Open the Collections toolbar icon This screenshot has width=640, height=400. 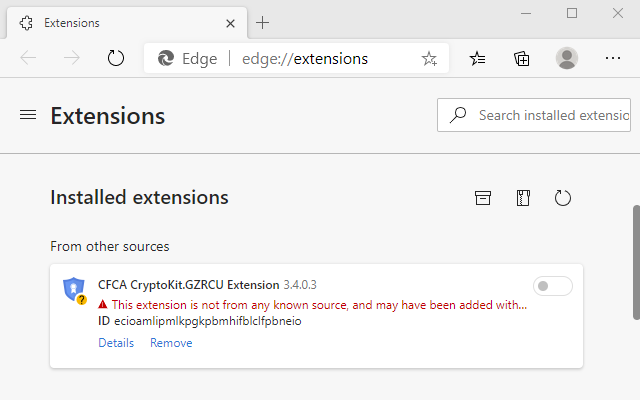(x=522, y=58)
